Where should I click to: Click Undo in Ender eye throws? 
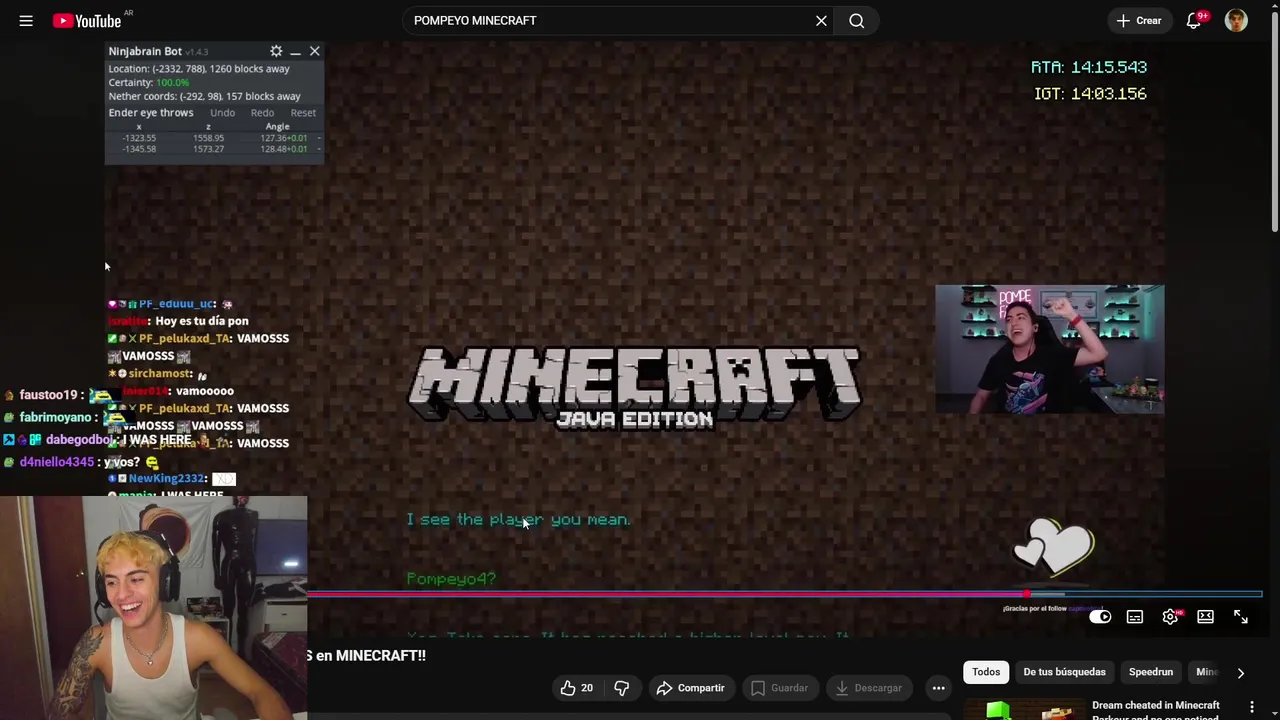tap(222, 113)
